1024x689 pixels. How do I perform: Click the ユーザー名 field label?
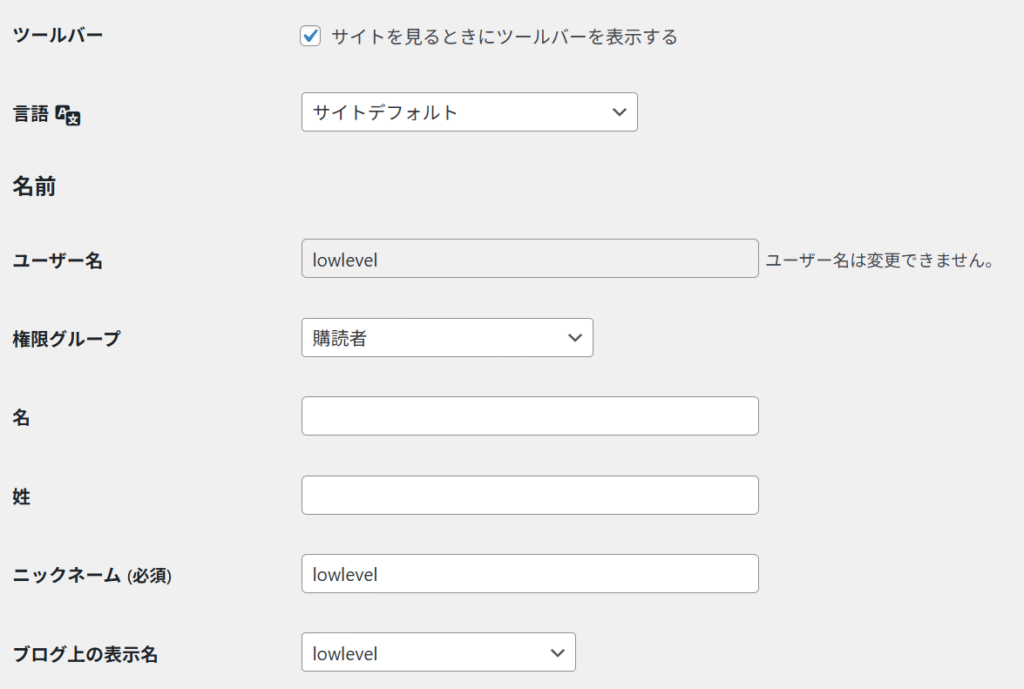(x=57, y=261)
